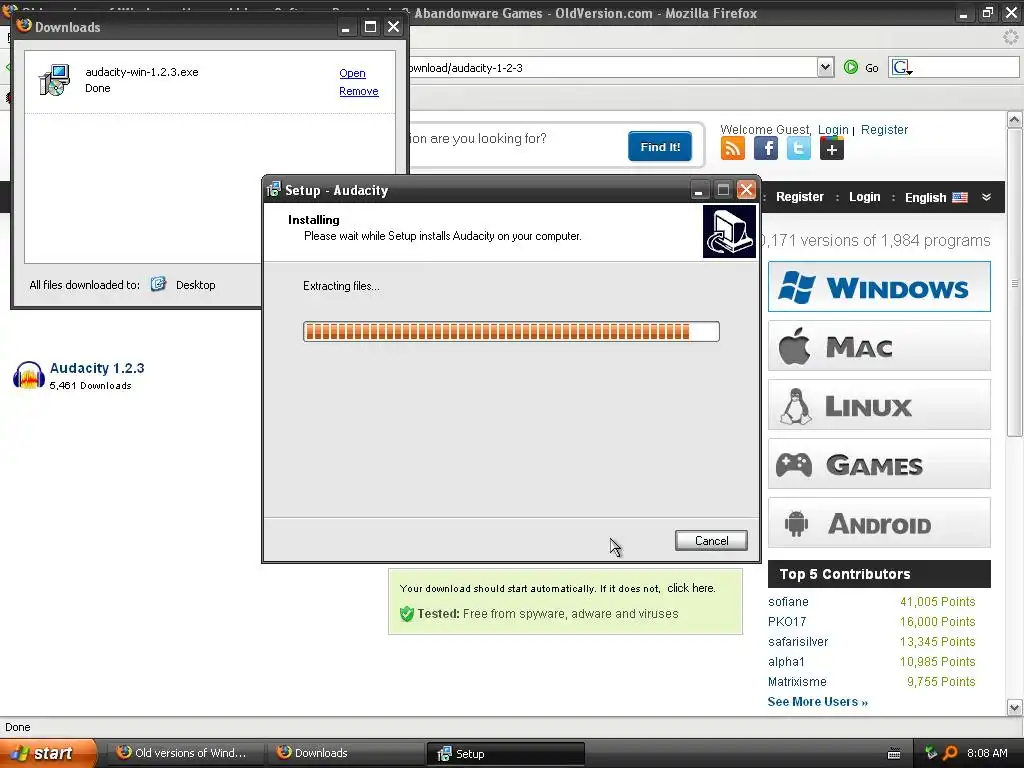Click the 8:08 AM system clock
Image resolution: width=1024 pixels, height=768 pixels.
click(987, 753)
